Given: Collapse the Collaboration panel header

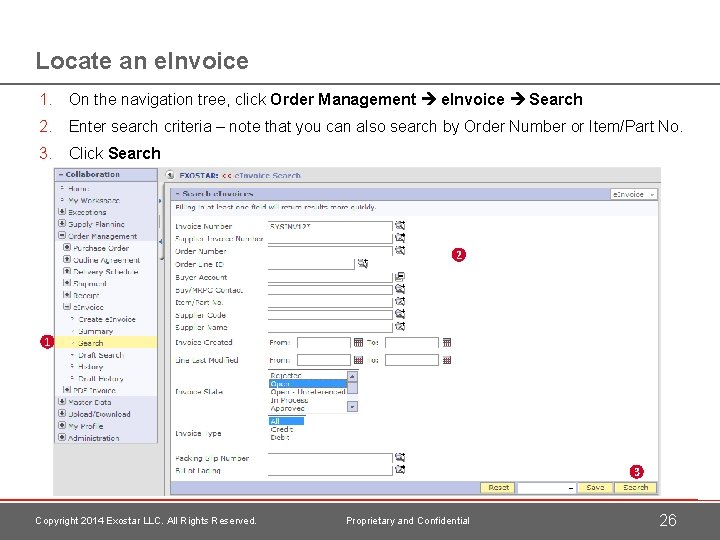Looking at the screenshot, I should click(x=61, y=174).
